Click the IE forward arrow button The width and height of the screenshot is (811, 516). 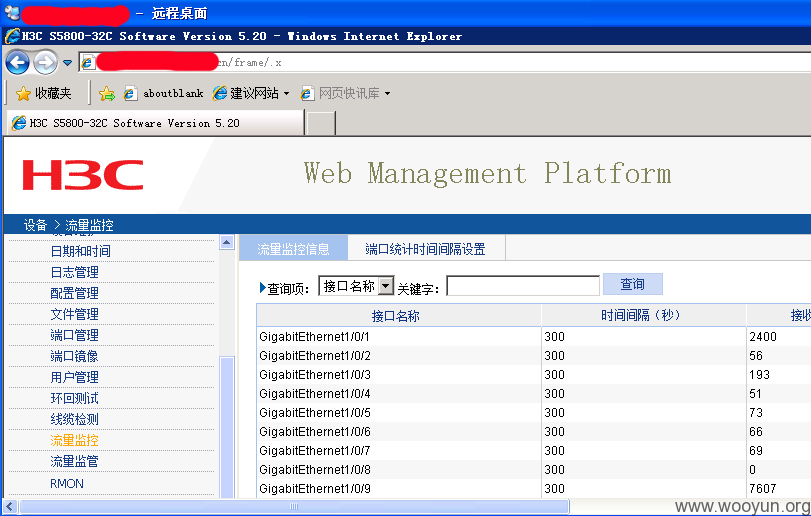pyautogui.click(x=46, y=63)
